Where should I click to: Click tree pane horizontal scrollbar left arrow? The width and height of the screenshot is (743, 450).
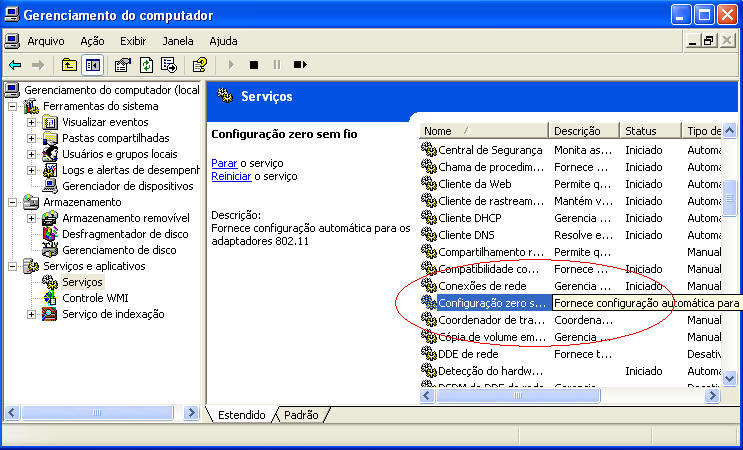(12, 413)
